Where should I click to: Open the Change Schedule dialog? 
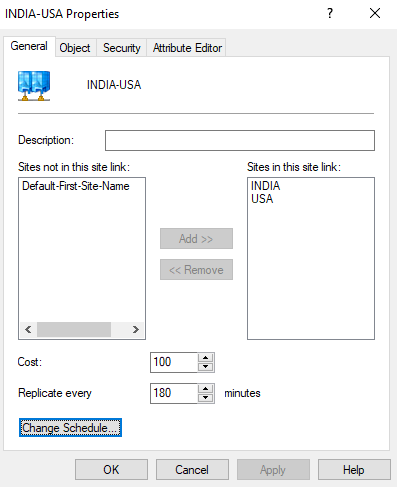pos(70,428)
